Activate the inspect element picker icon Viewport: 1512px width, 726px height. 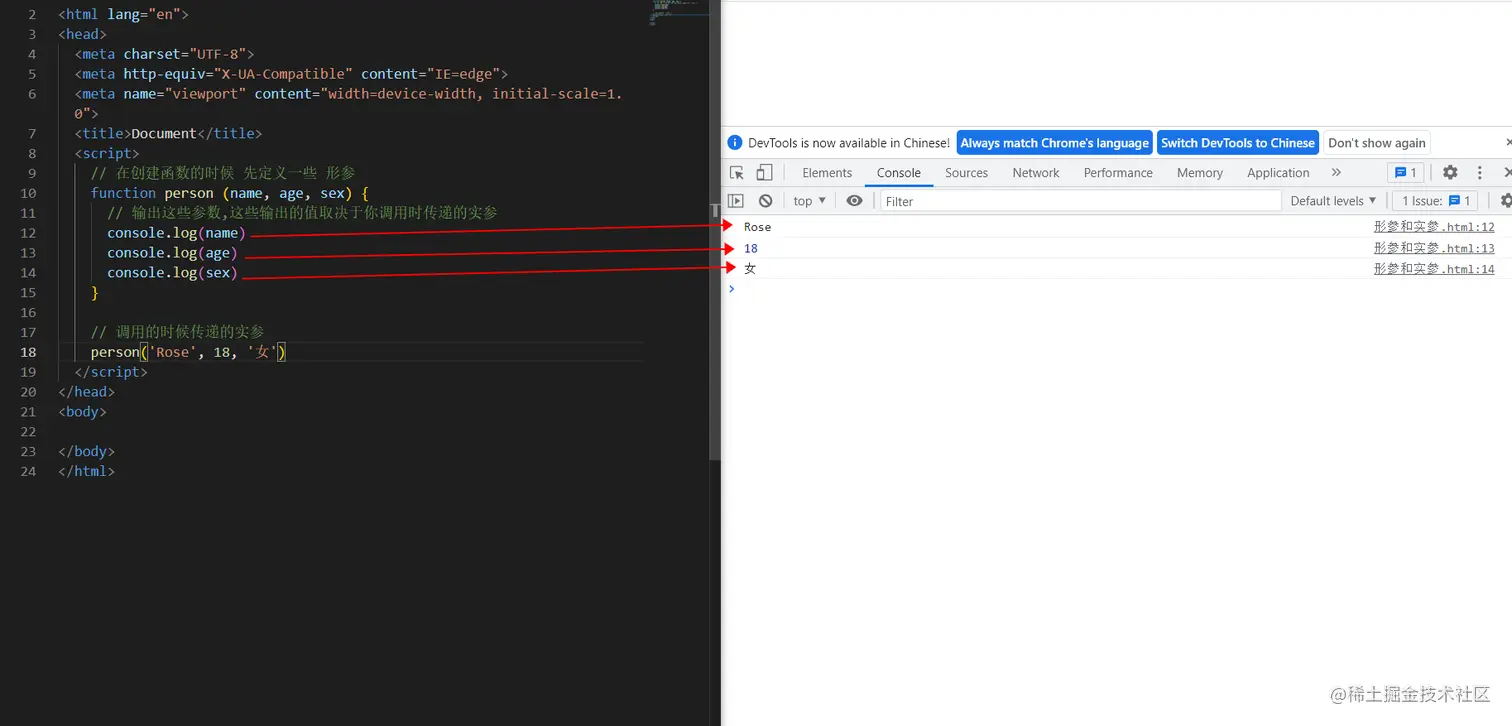737,173
